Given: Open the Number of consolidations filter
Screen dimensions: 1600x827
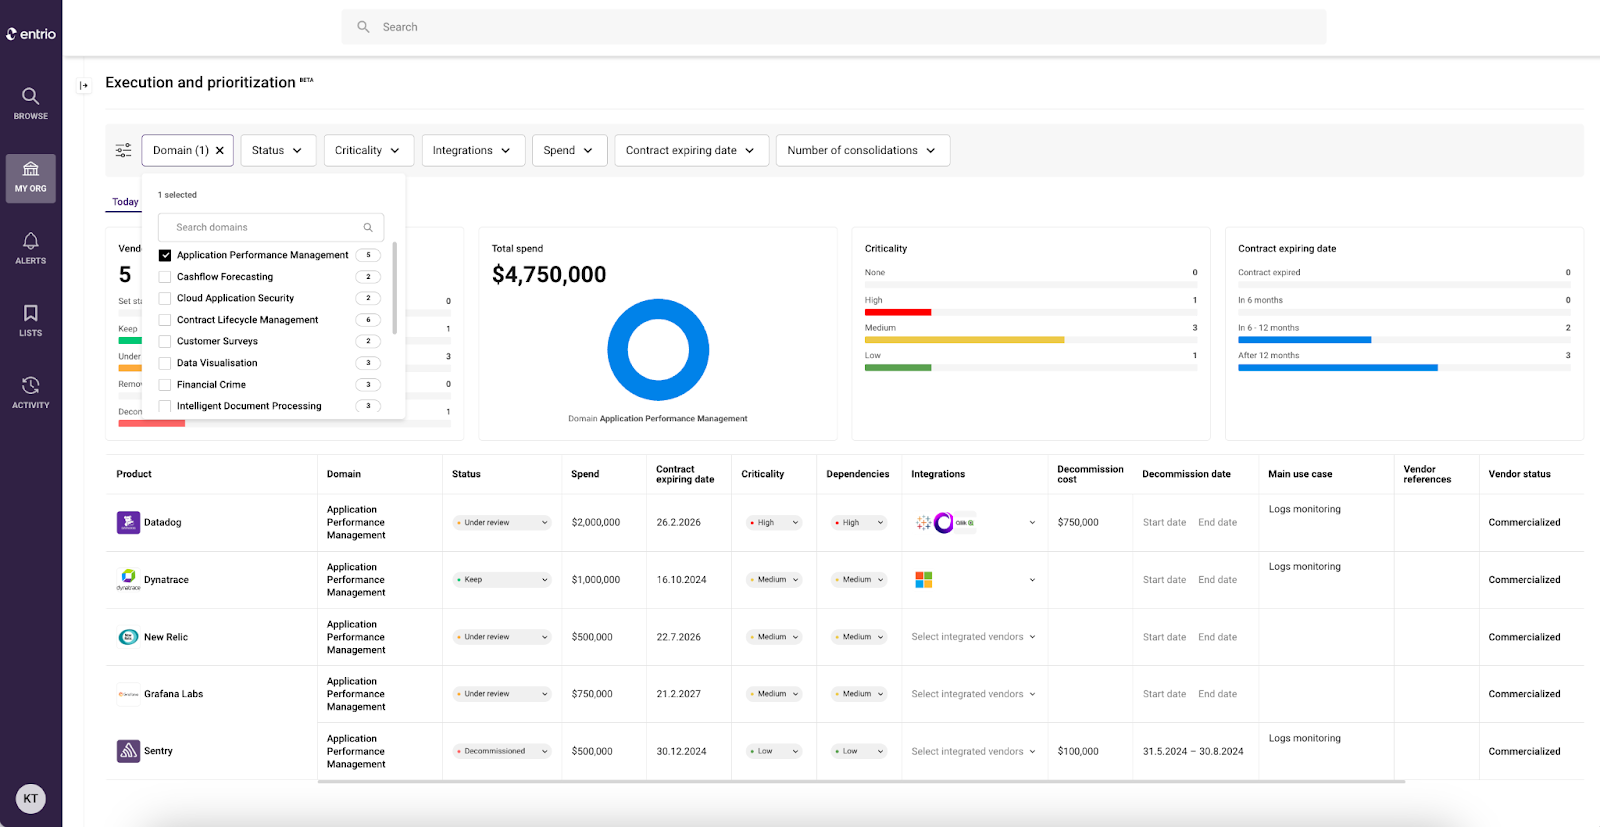Looking at the screenshot, I should [x=863, y=150].
